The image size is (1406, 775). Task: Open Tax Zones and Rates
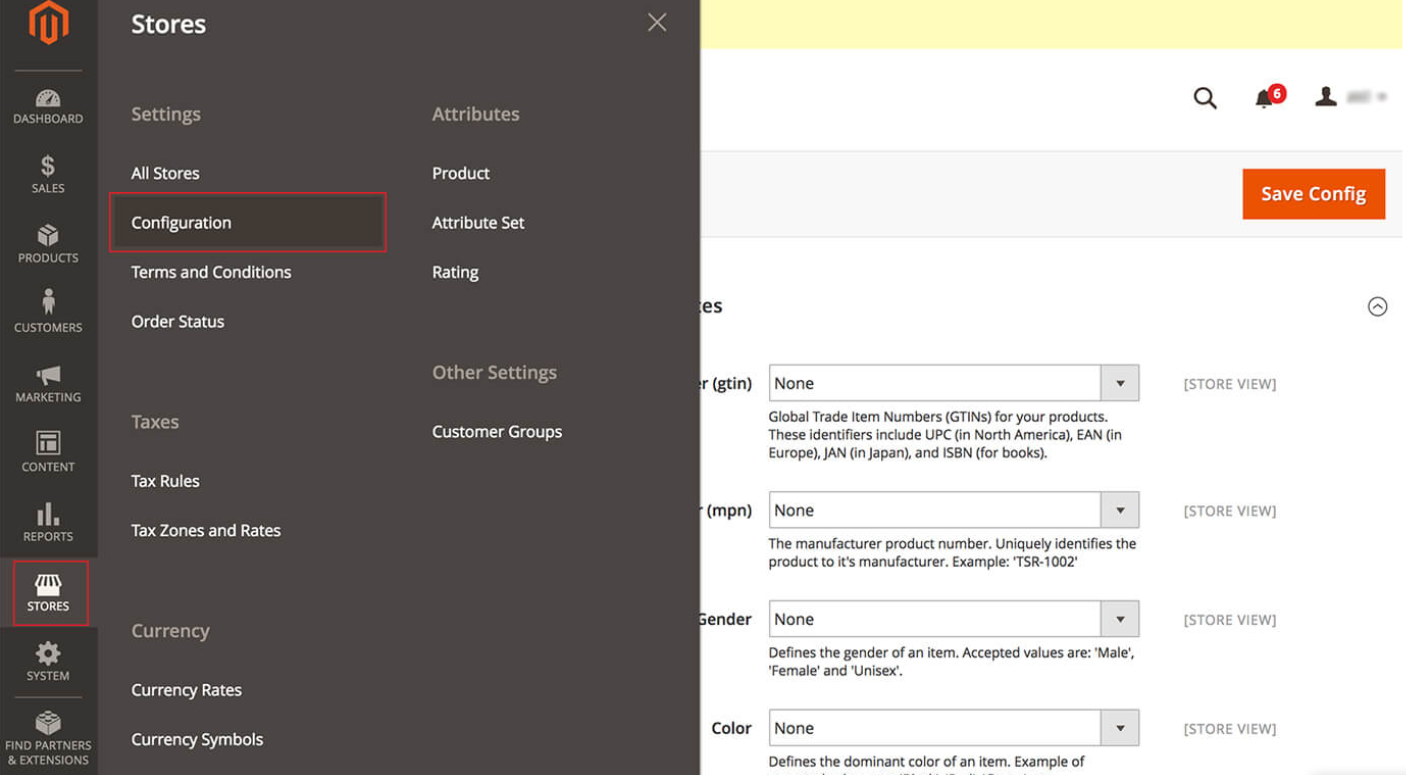coord(206,530)
